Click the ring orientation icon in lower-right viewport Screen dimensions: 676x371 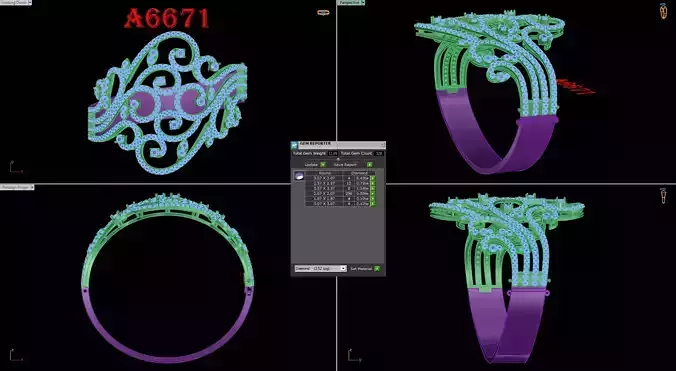click(663, 196)
